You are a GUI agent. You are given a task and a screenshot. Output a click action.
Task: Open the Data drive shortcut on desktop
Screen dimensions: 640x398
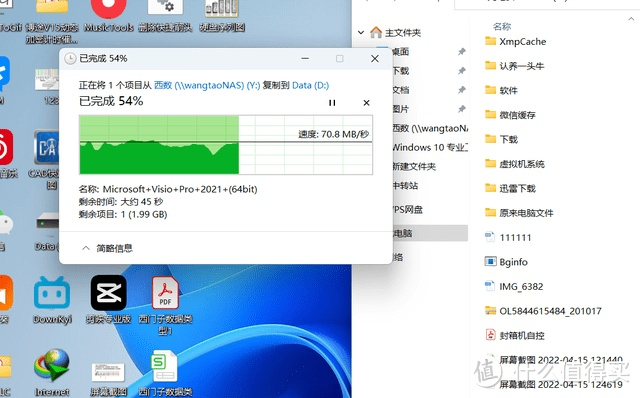(47, 231)
